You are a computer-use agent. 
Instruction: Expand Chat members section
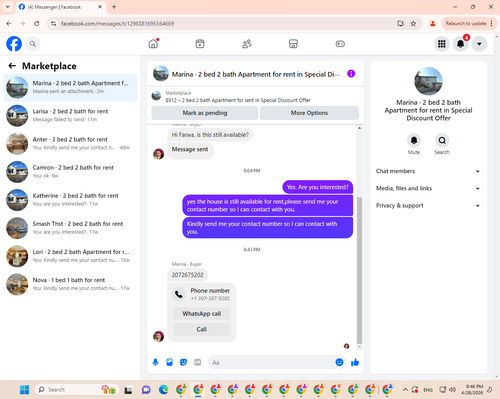tap(428, 171)
